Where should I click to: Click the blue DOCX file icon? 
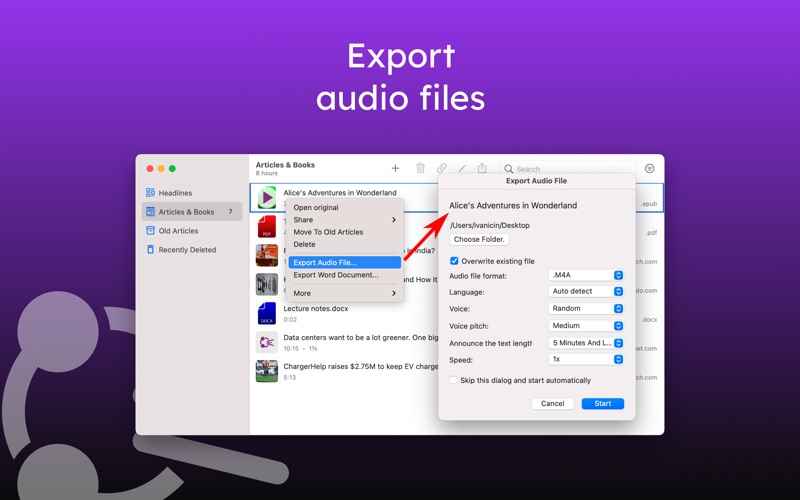(x=267, y=313)
